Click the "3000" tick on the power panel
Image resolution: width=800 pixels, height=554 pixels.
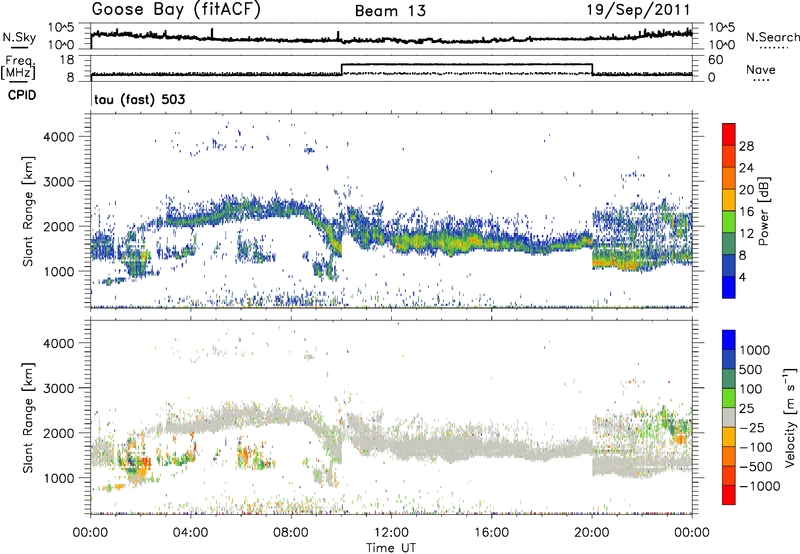tap(59, 182)
